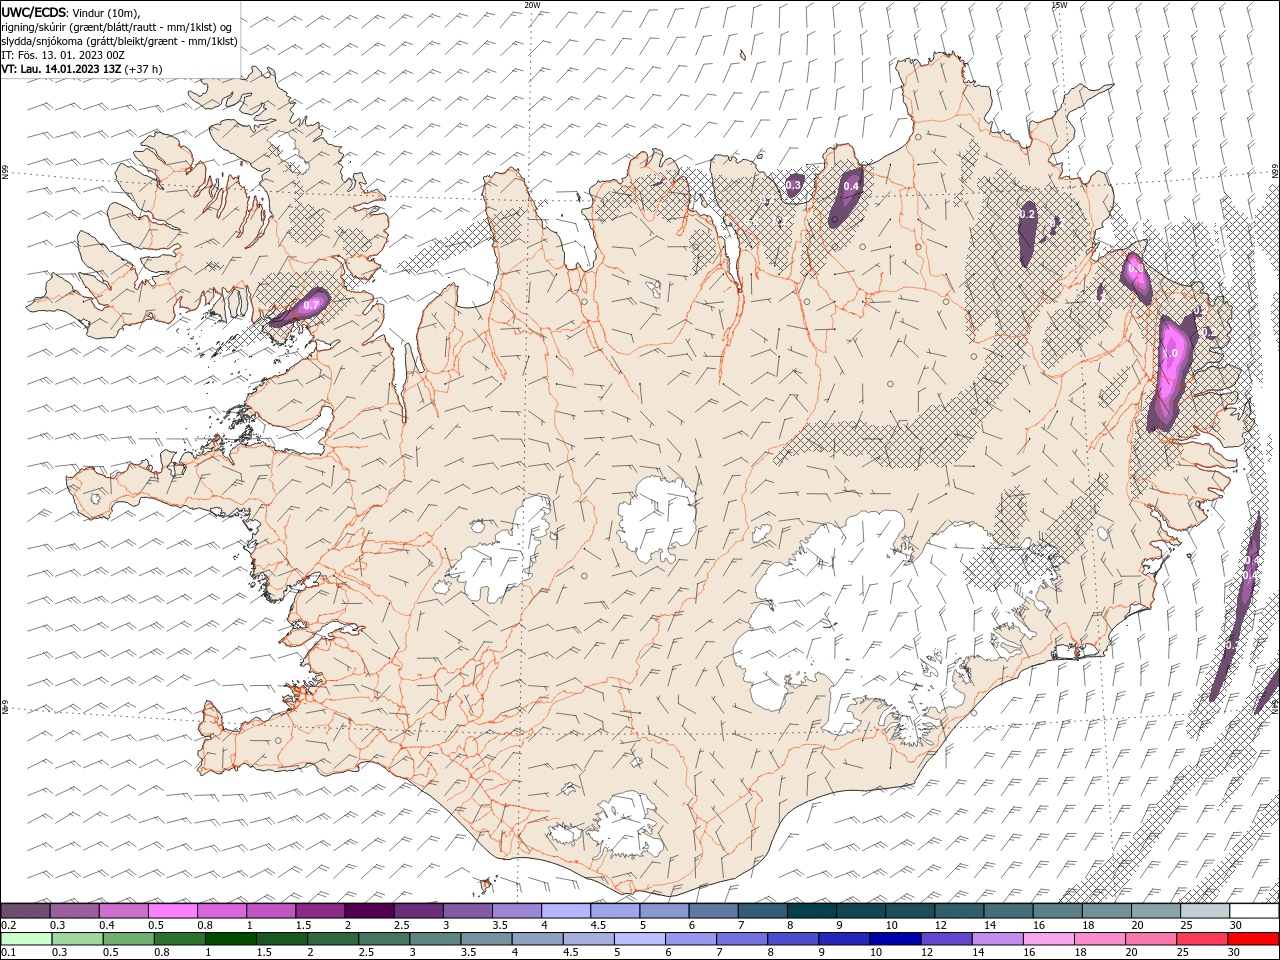The image size is (1280, 960).
Task: Click the 1.0 precipitation label in the east
Action: click(1170, 353)
